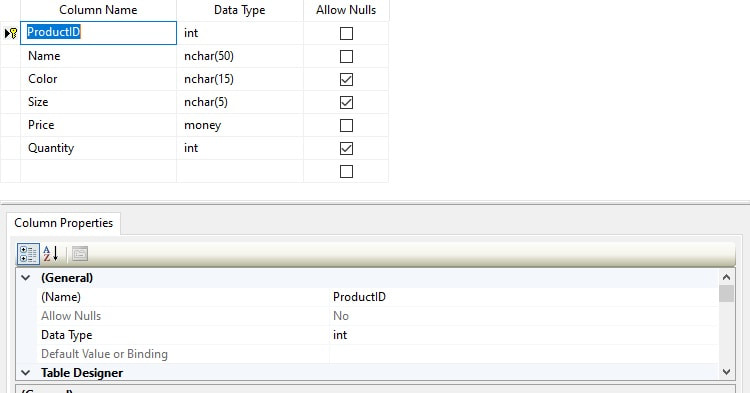Select the Price column name cell
Screen dimensions: 750x393
(x=99, y=125)
